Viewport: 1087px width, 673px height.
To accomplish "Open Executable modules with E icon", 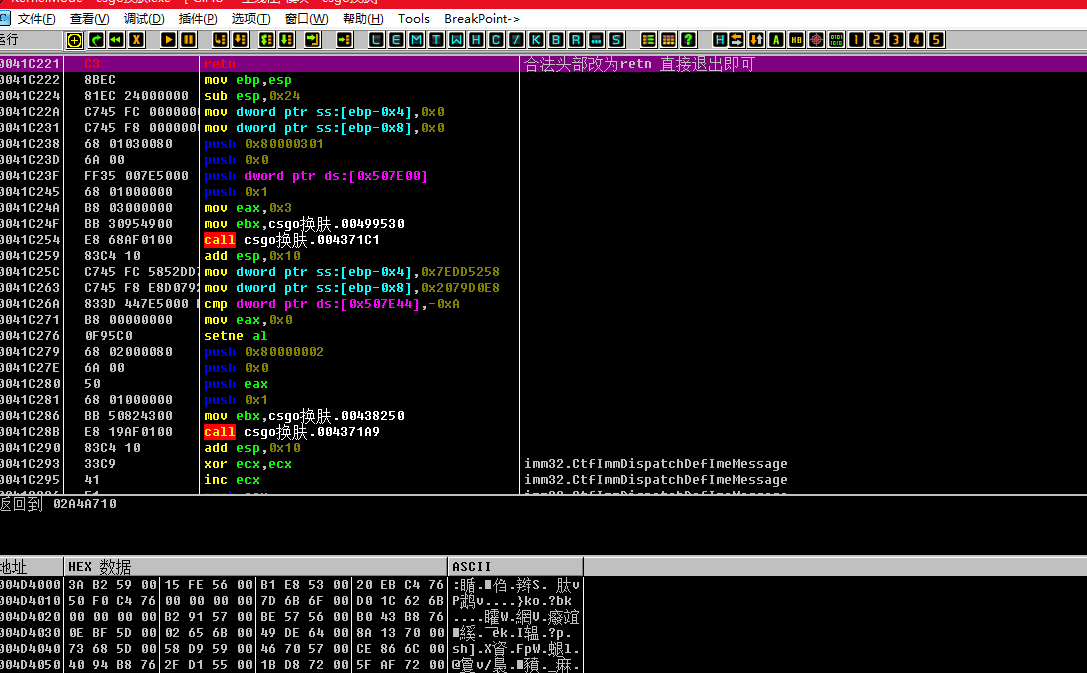I will (x=397, y=40).
